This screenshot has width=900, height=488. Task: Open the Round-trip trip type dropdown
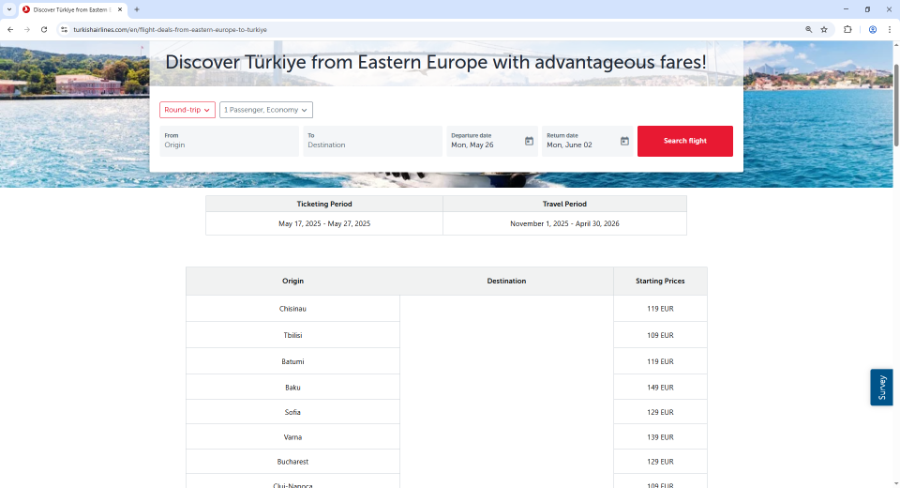[187, 110]
